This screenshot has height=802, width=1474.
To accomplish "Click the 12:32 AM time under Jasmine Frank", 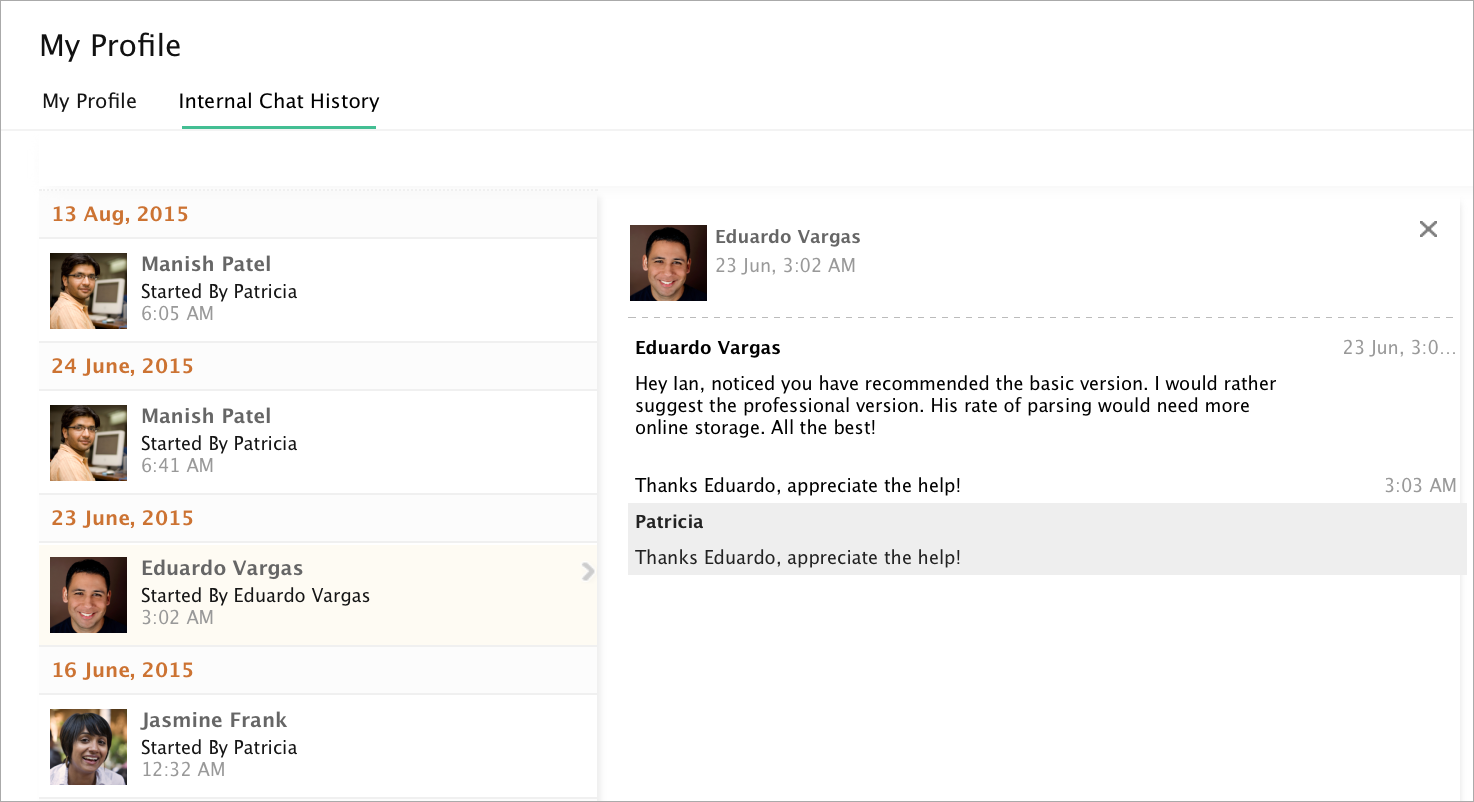I will point(182,770).
